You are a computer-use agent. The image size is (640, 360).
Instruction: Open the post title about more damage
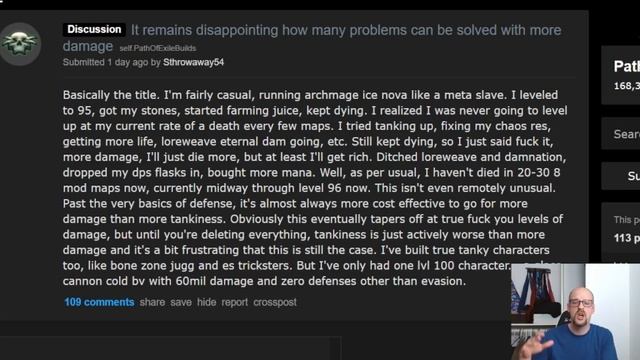tap(312, 38)
